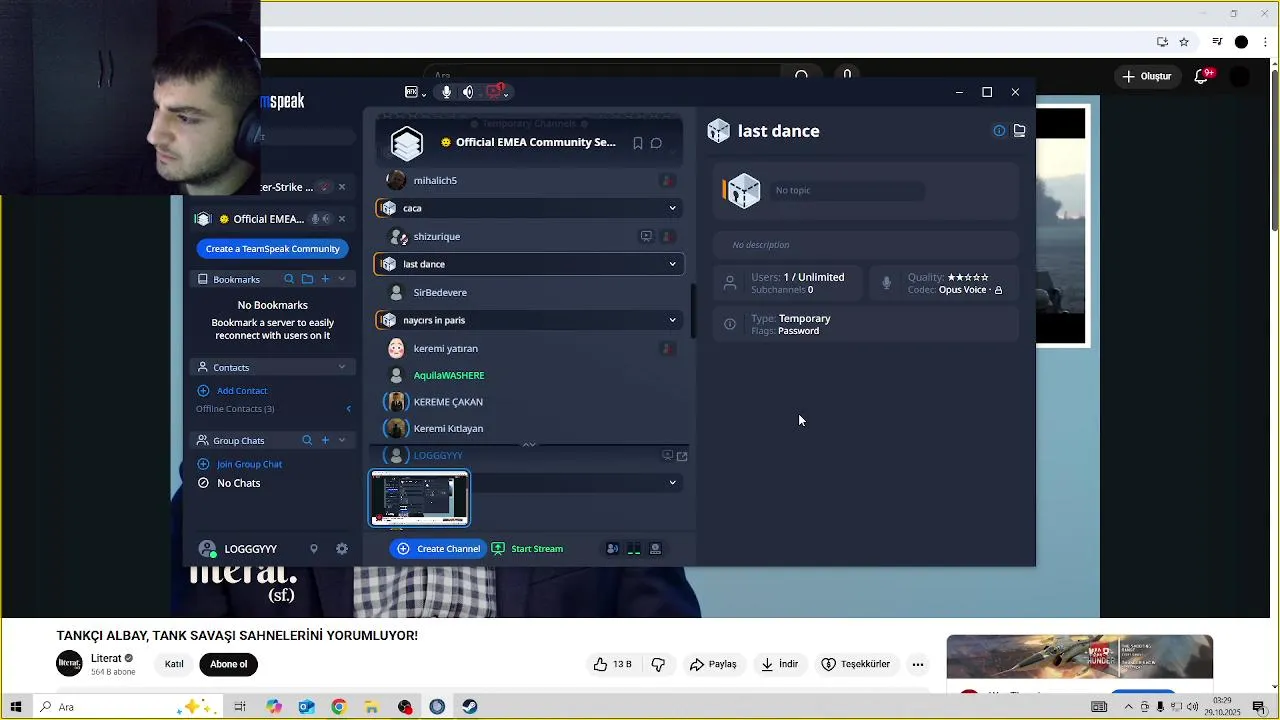The height and width of the screenshot is (720, 1280).
Task: Add bookmark folder icon
Action: pyautogui.click(x=307, y=279)
